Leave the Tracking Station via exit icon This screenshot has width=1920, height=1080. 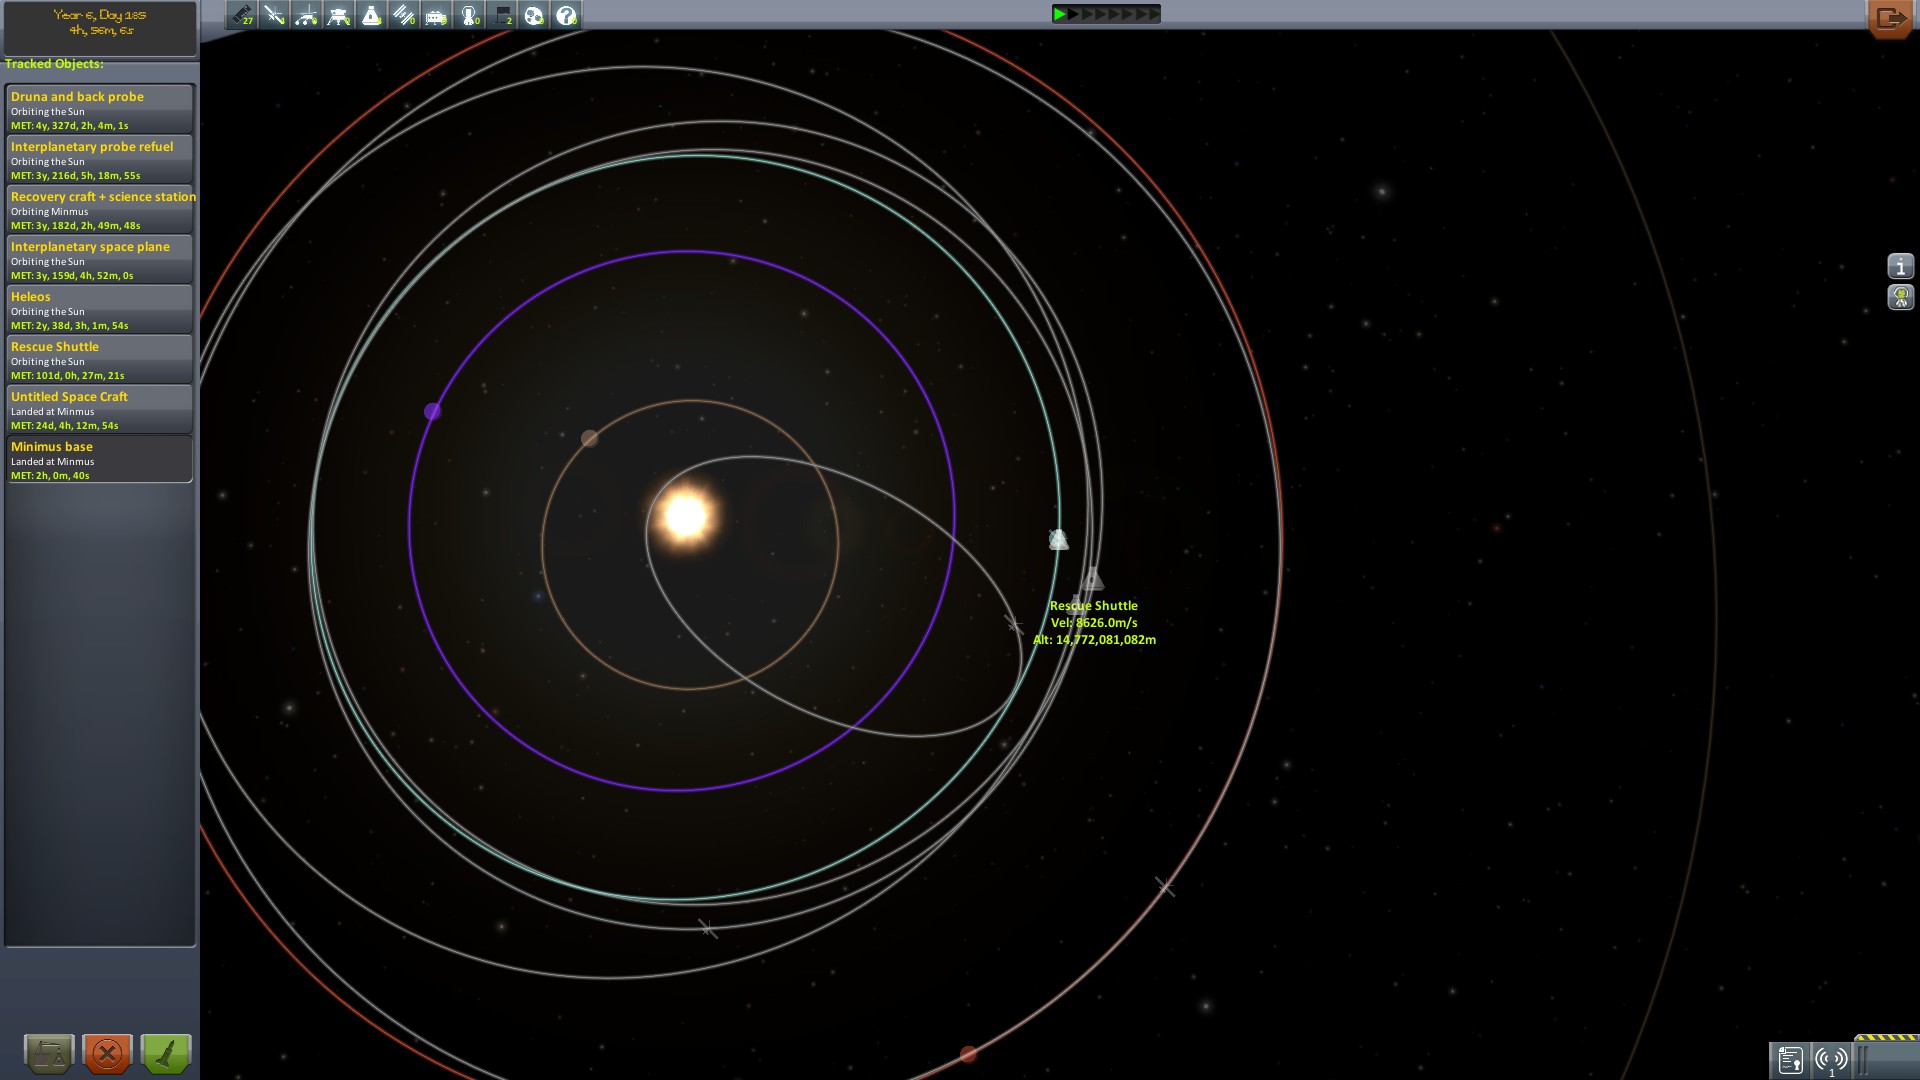coord(1889,18)
